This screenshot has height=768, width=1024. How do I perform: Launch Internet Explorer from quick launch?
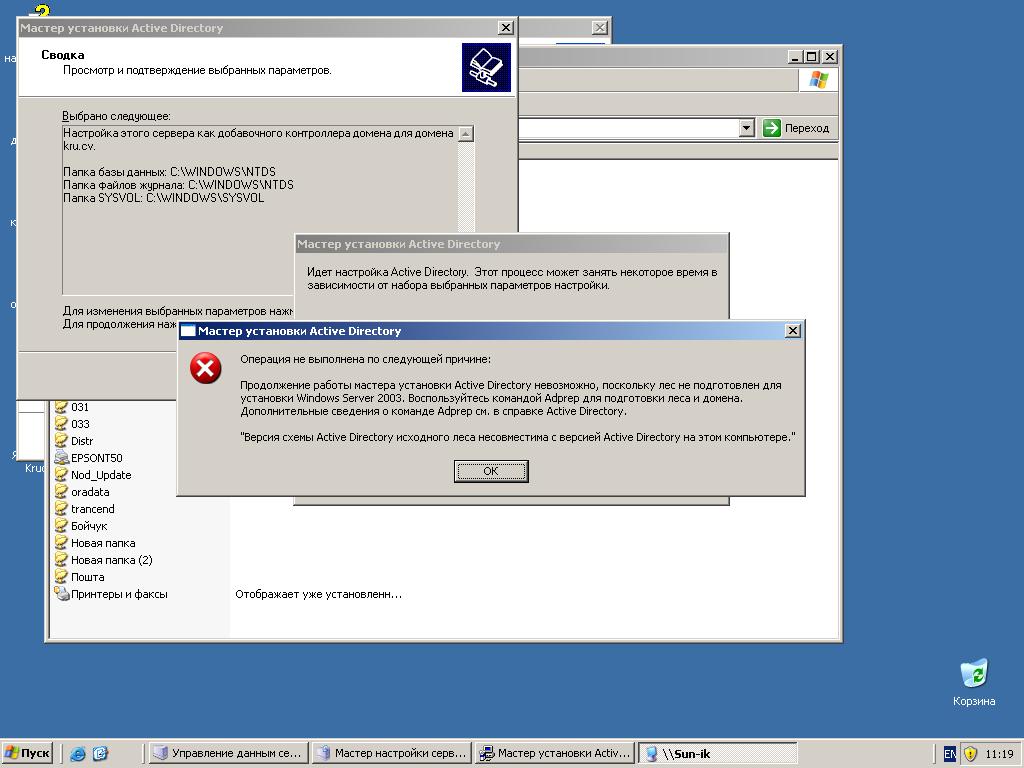[x=78, y=753]
